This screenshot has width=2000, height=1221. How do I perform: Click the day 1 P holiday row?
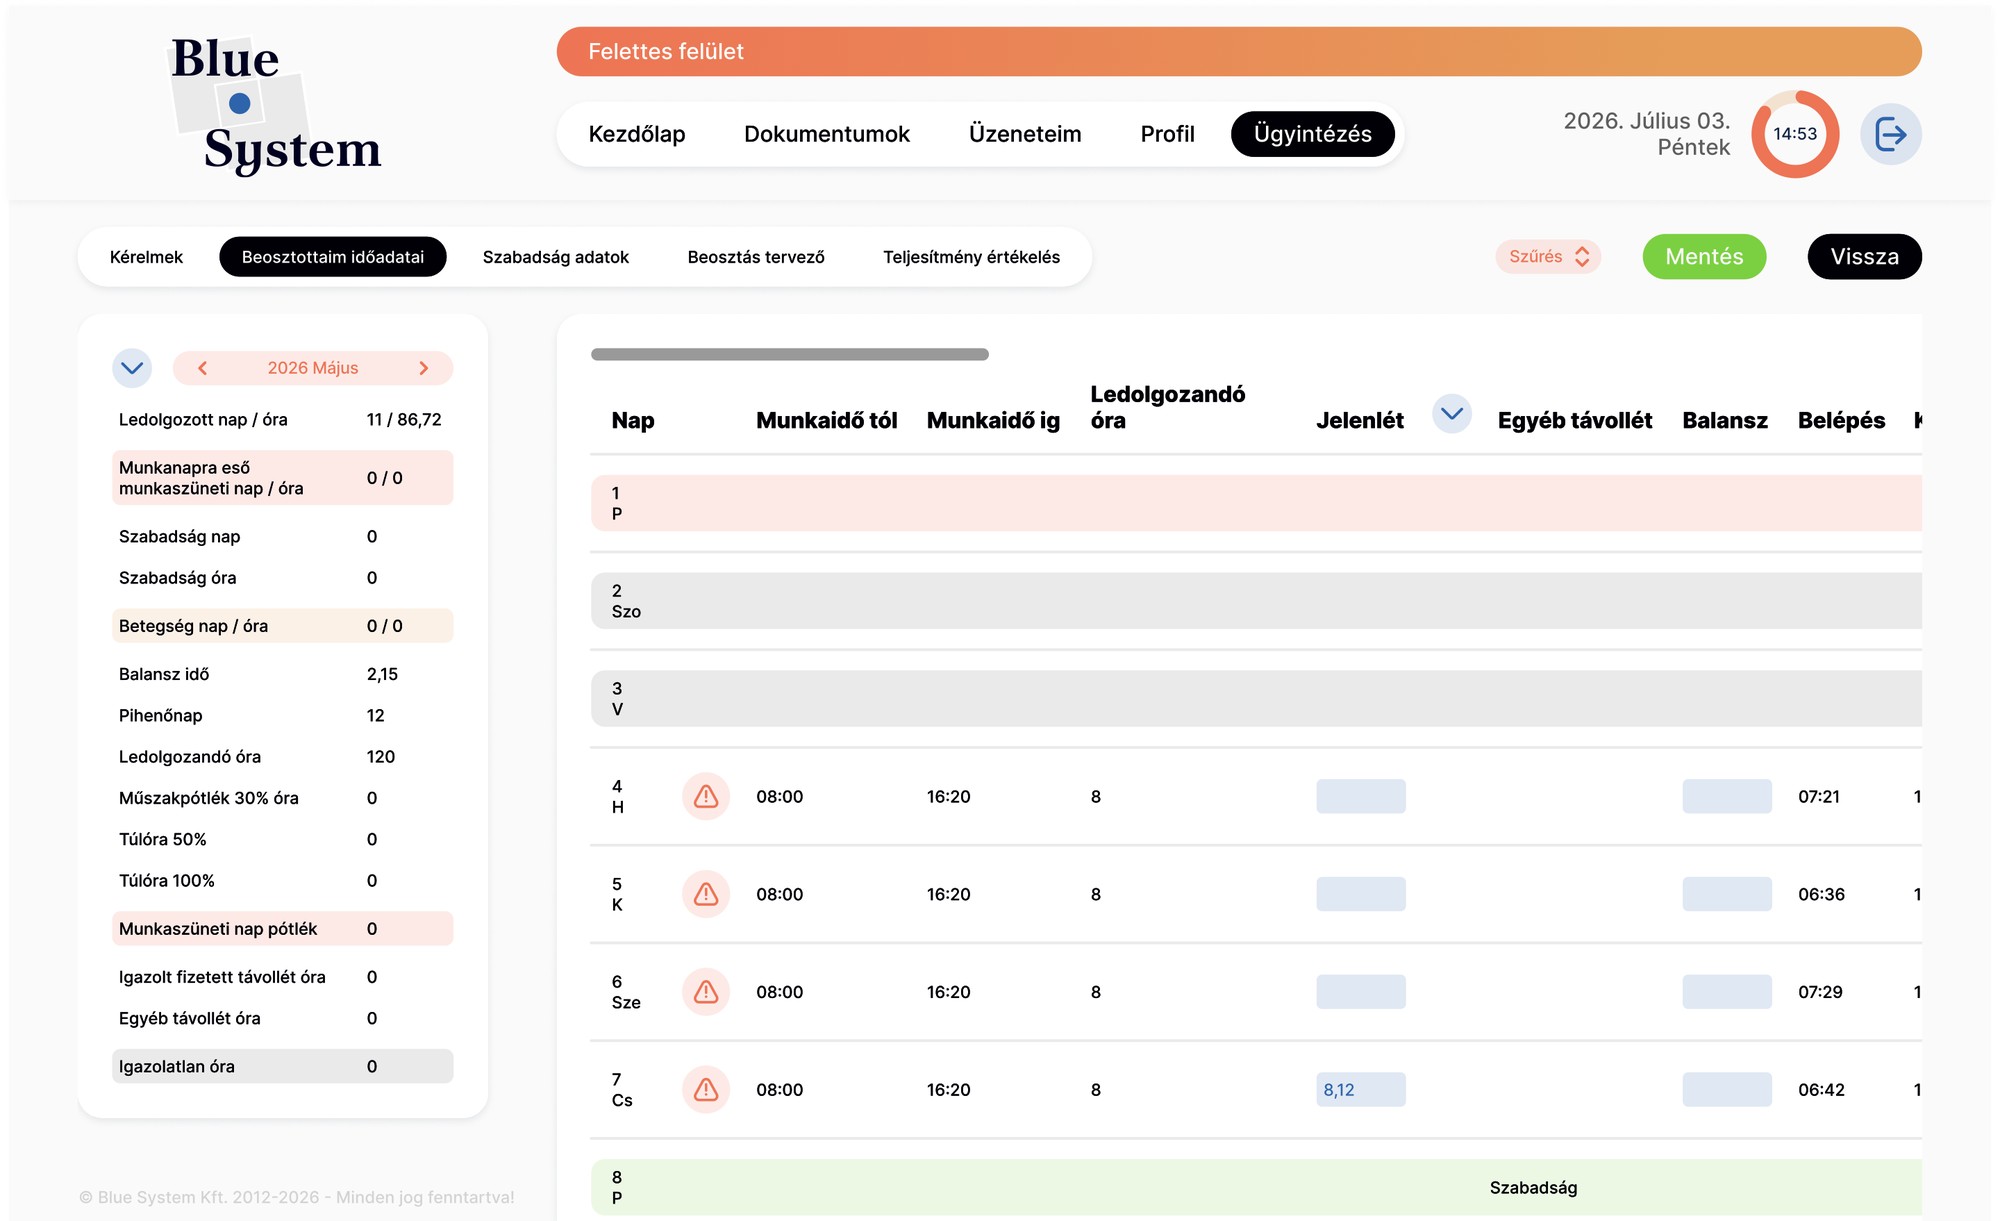(x=1256, y=503)
